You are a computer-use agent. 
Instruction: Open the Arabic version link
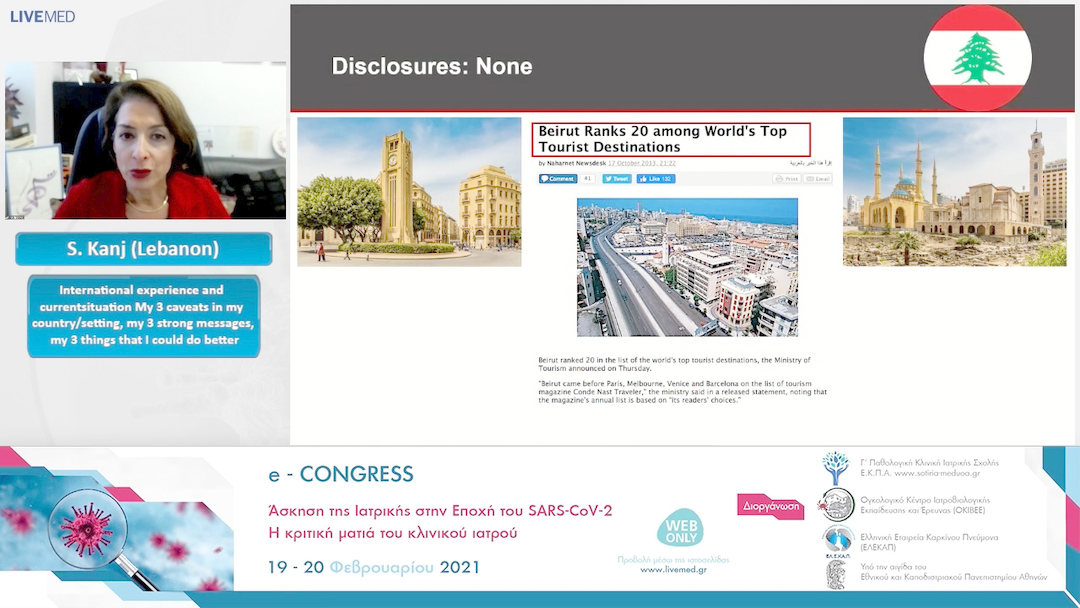click(811, 163)
